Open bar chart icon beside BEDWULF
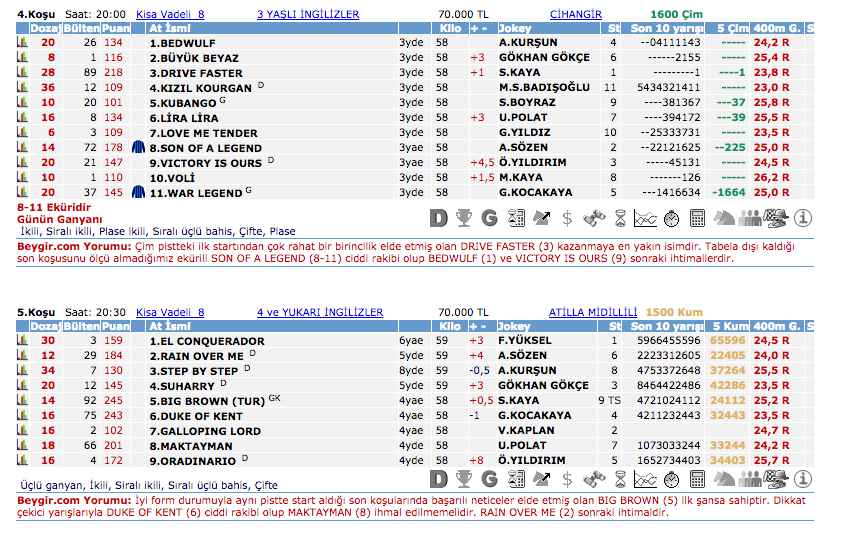Viewport: 850px width, 535px height. [22, 43]
